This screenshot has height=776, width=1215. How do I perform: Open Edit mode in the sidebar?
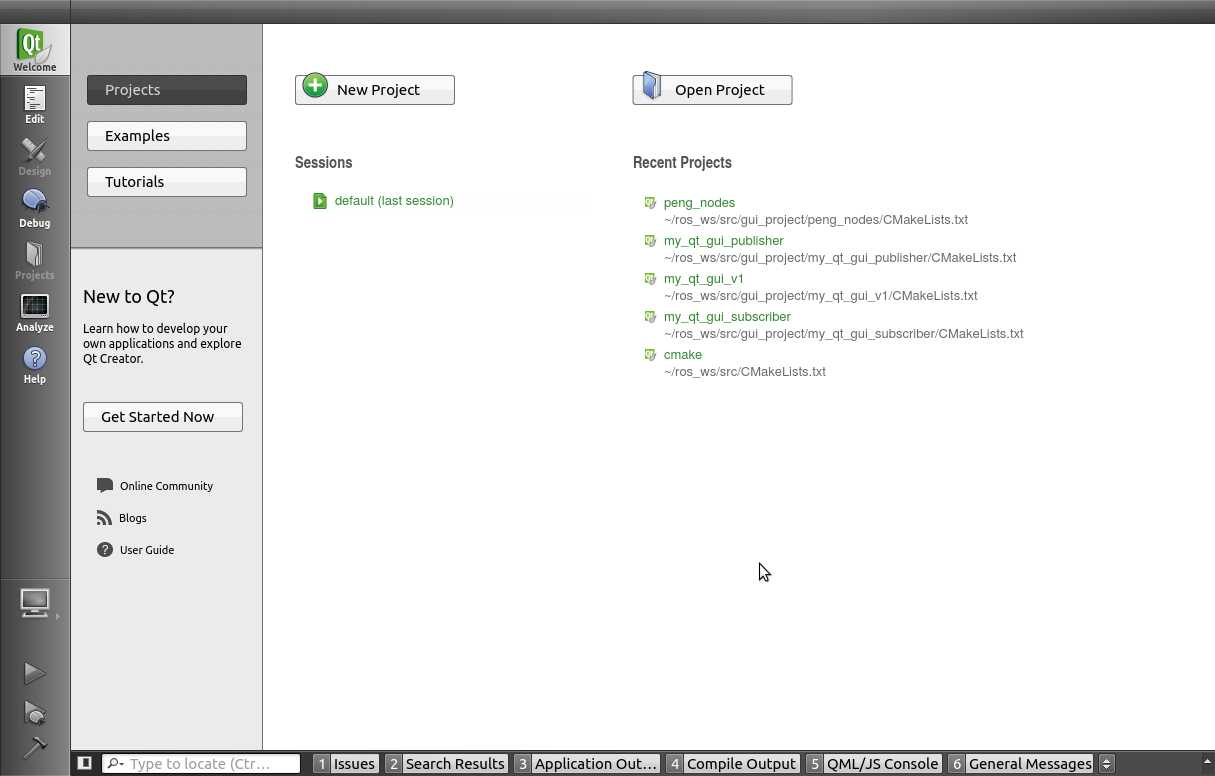tap(34, 104)
